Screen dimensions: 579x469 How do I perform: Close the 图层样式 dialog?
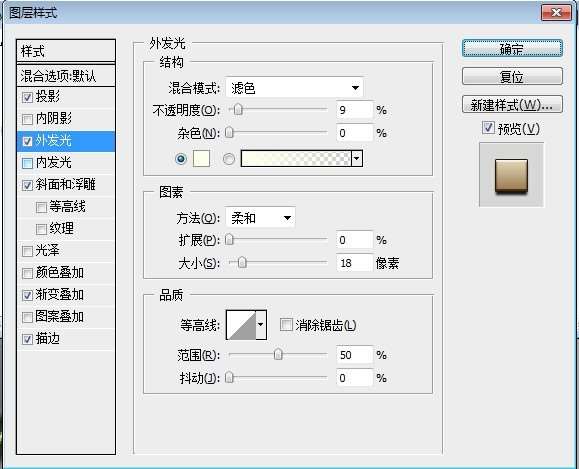tap(557, 13)
